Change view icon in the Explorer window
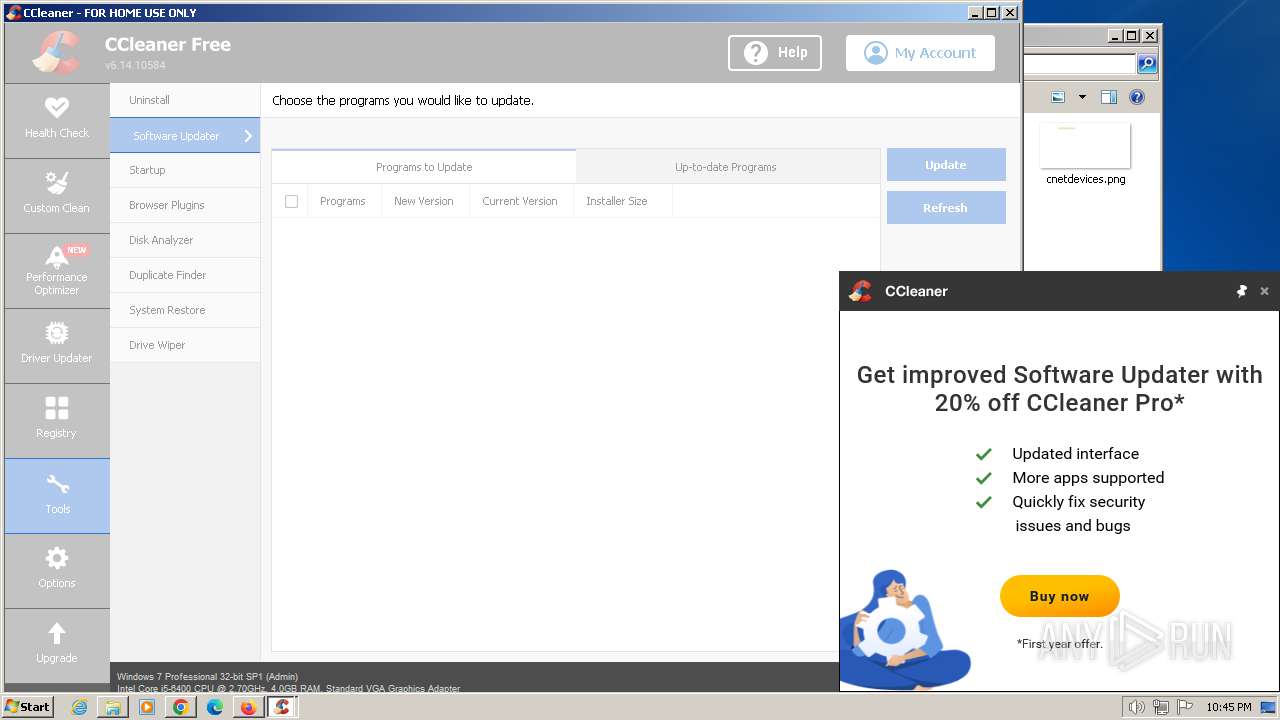The width and height of the screenshot is (1280, 720). point(1058,97)
